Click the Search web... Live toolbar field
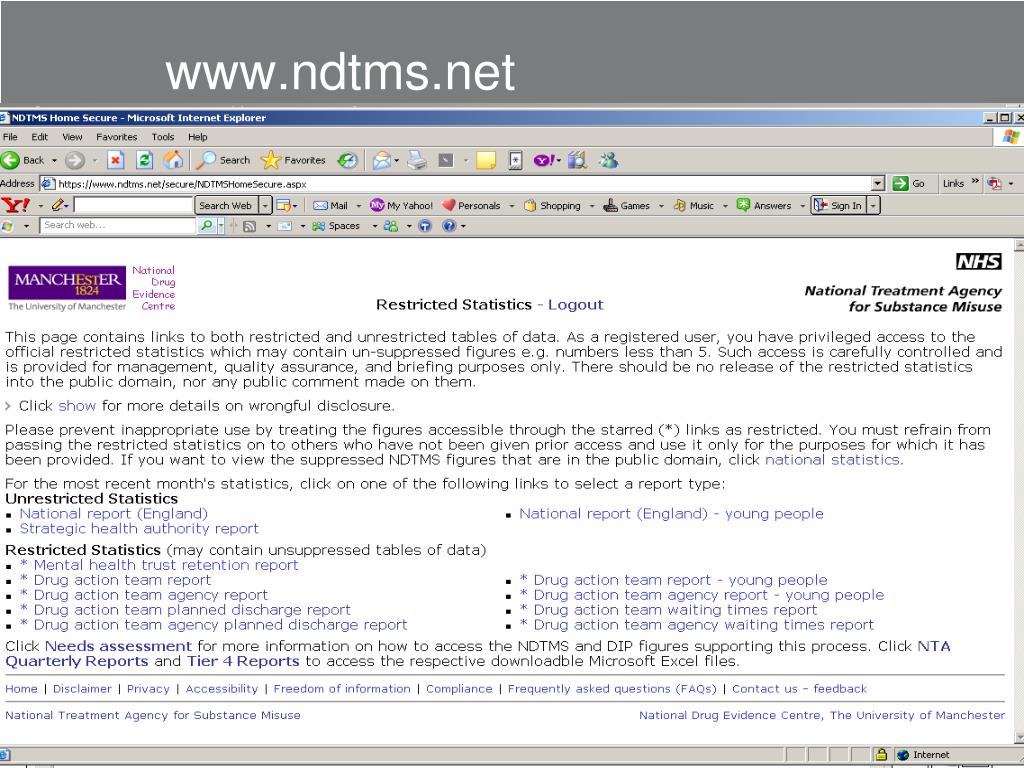The width and height of the screenshot is (1024, 768). point(118,226)
